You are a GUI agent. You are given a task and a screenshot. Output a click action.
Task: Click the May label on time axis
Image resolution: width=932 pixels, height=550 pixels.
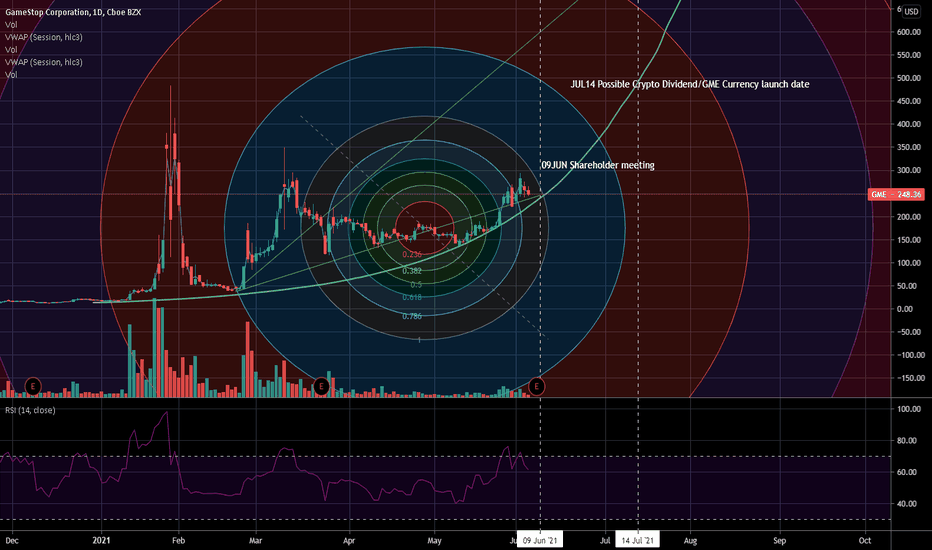(x=434, y=540)
